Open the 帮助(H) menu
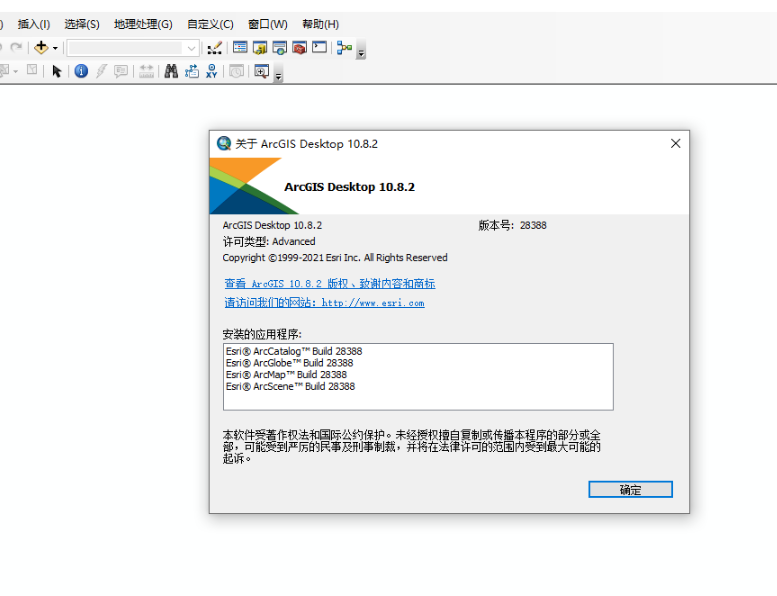This screenshot has width=777, height=596. point(321,24)
